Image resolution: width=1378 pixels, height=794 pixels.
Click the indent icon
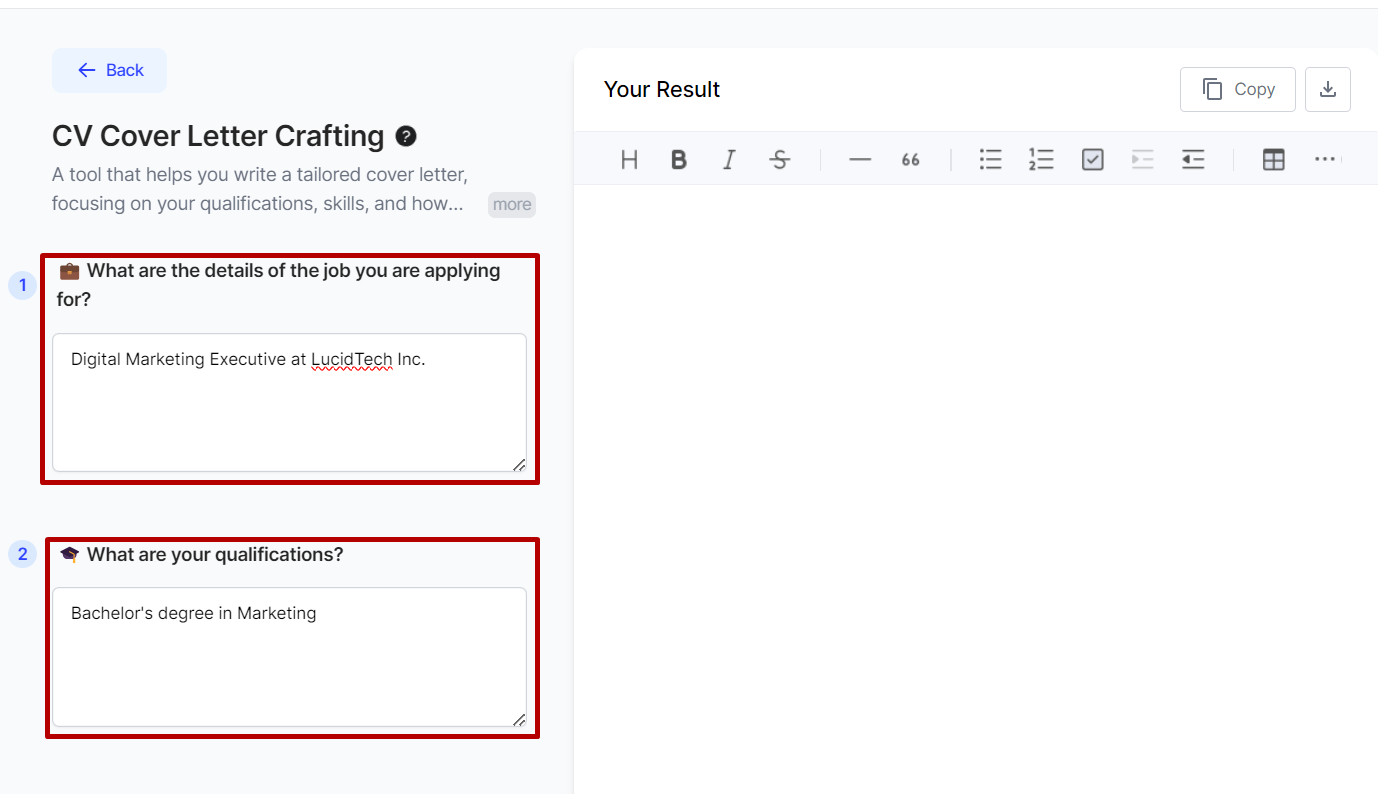click(1142, 160)
